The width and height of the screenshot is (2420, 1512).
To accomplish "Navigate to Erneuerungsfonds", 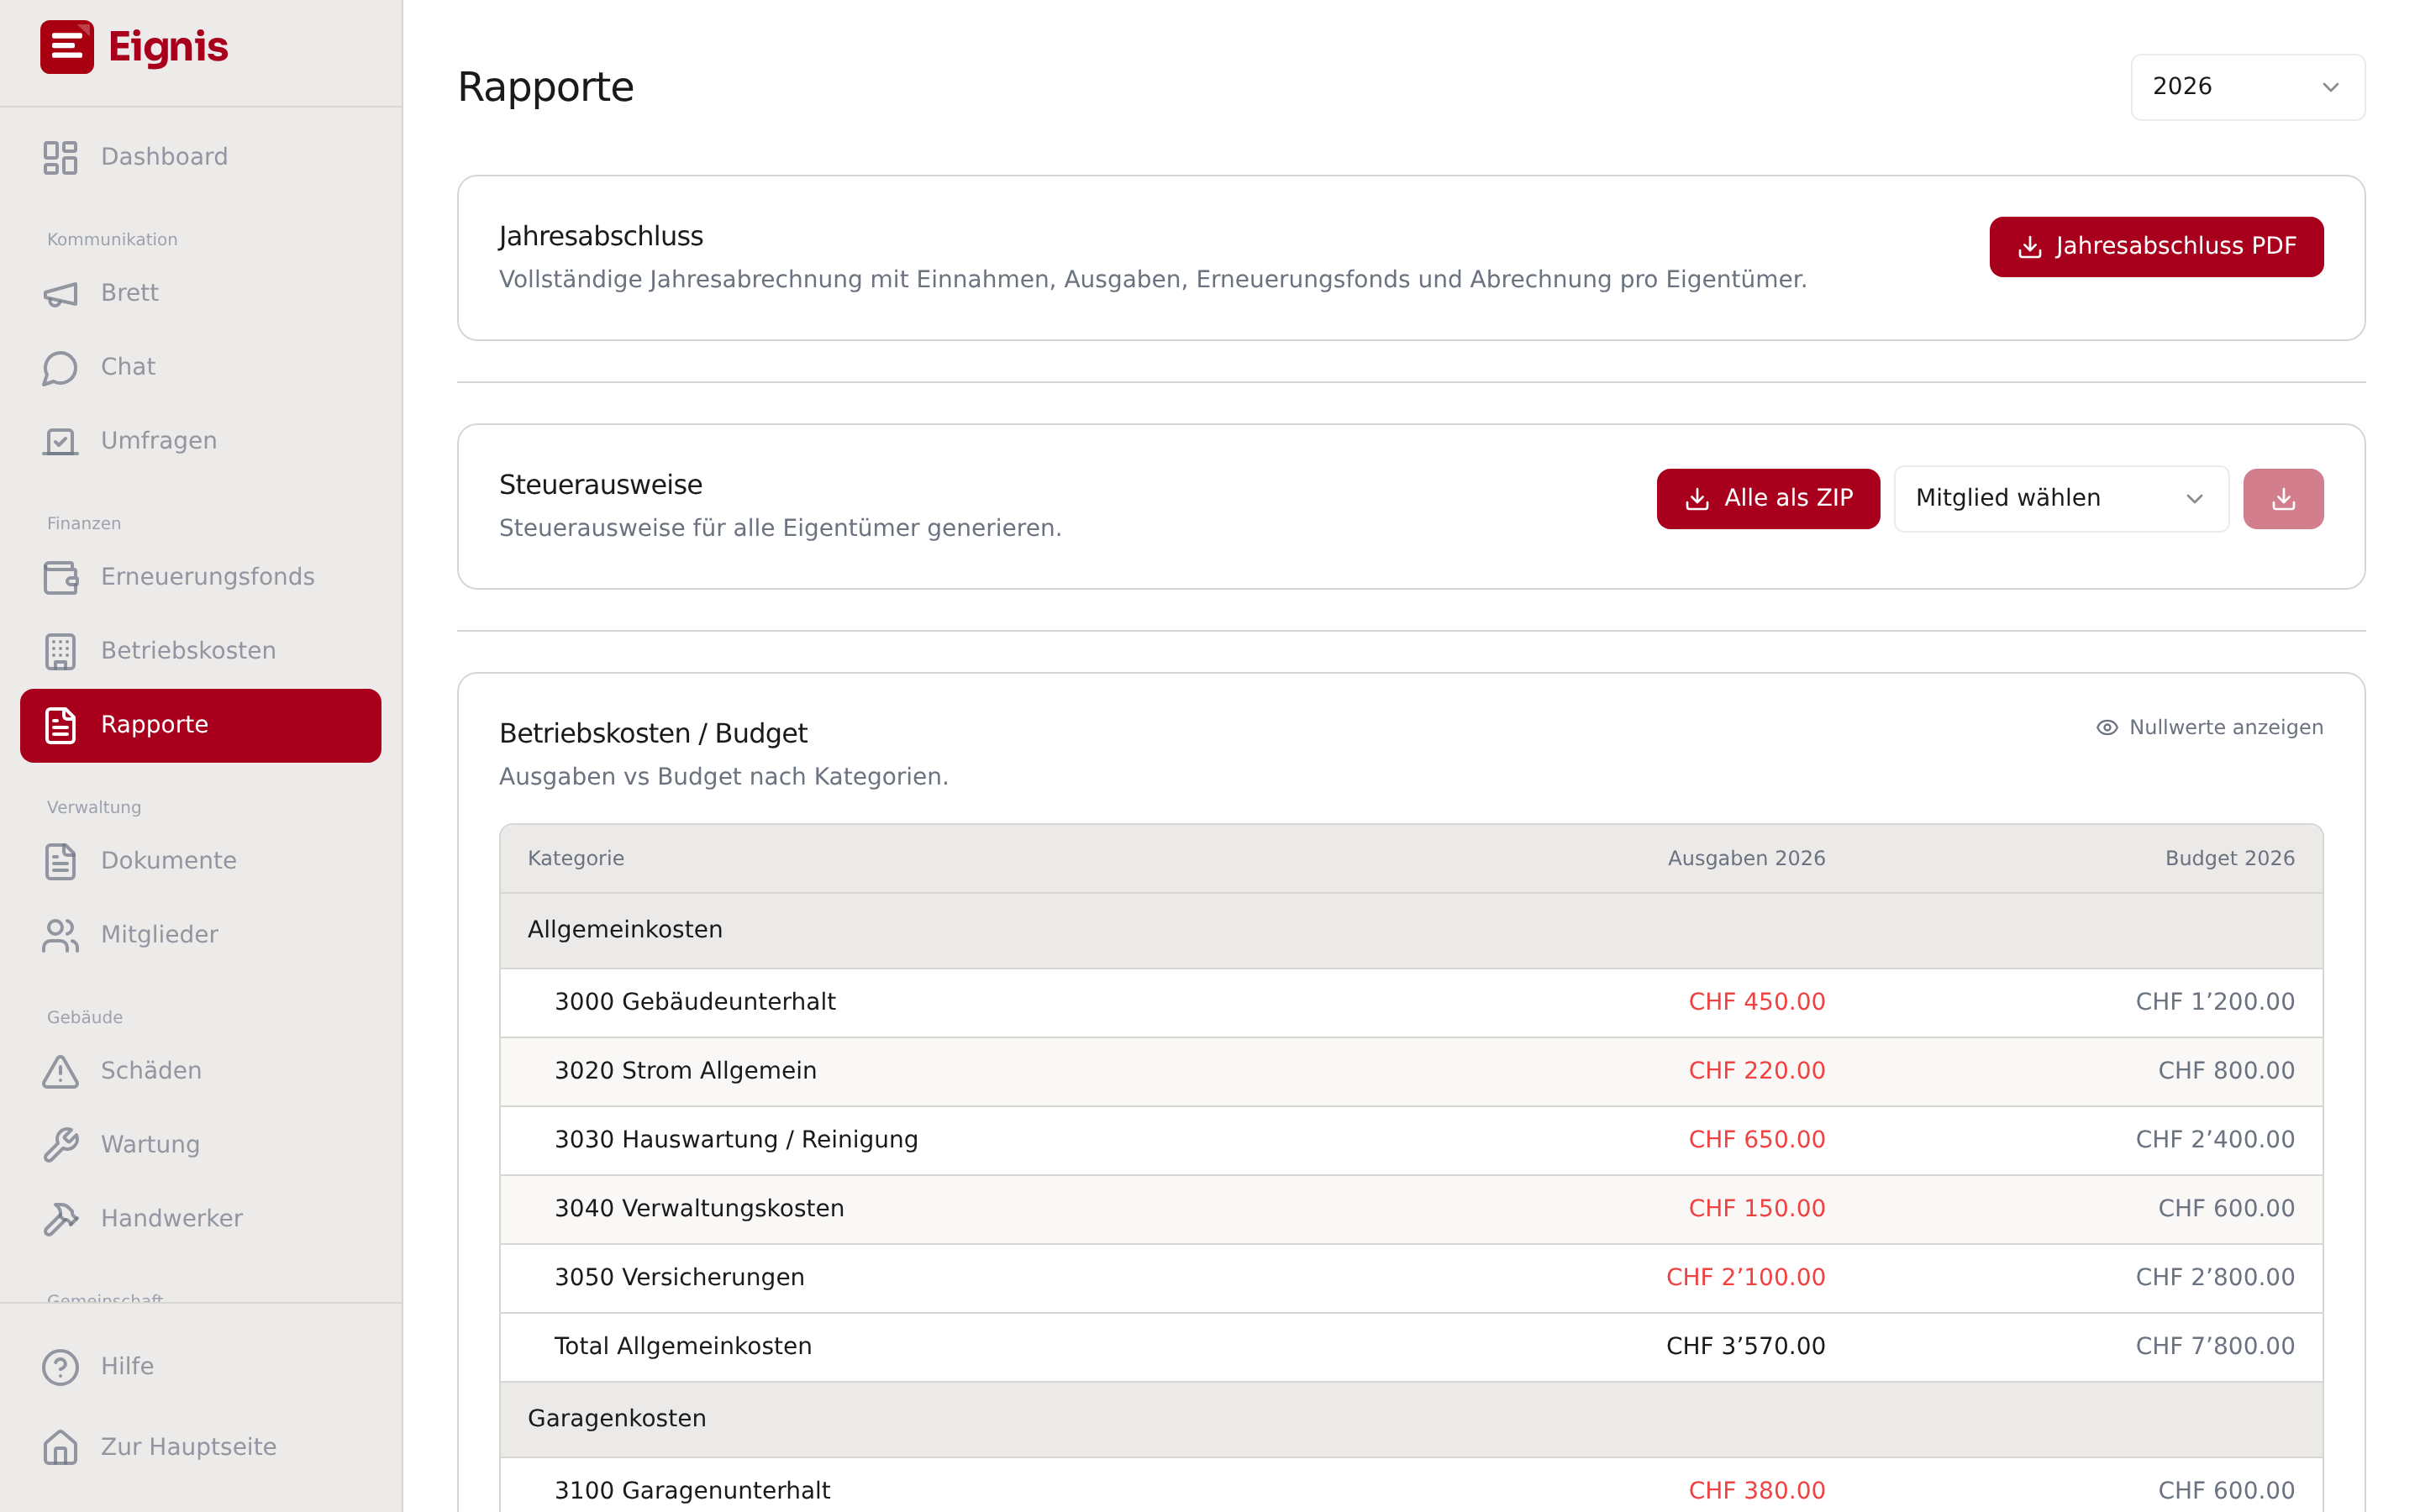I will click(200, 577).
